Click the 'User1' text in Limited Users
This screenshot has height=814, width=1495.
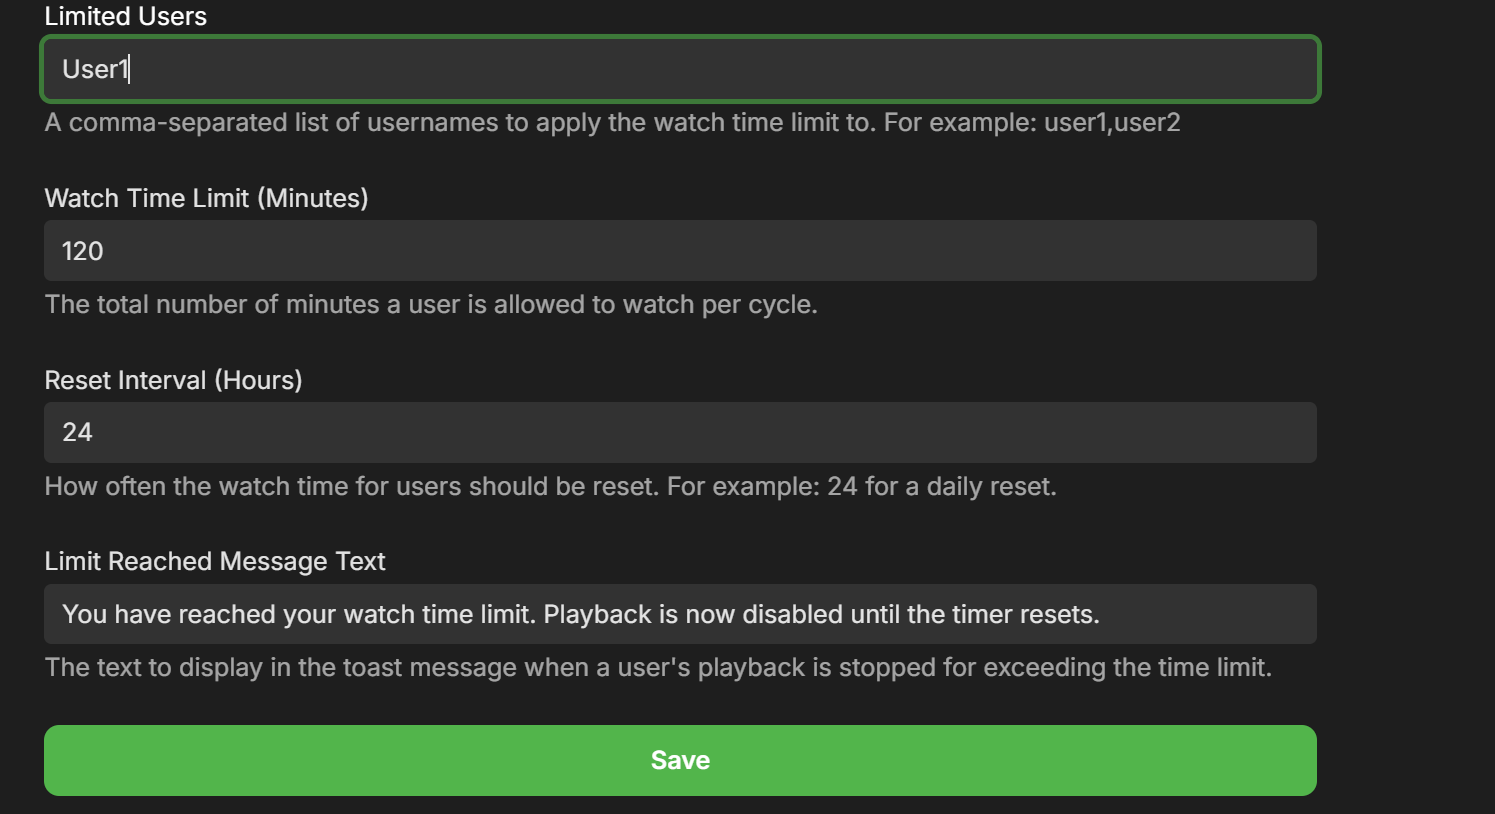95,69
